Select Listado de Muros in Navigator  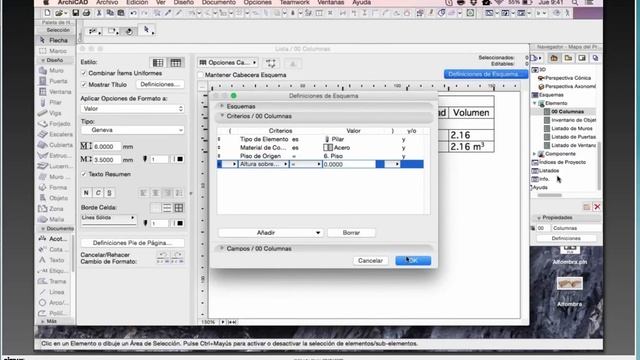[x=573, y=129]
